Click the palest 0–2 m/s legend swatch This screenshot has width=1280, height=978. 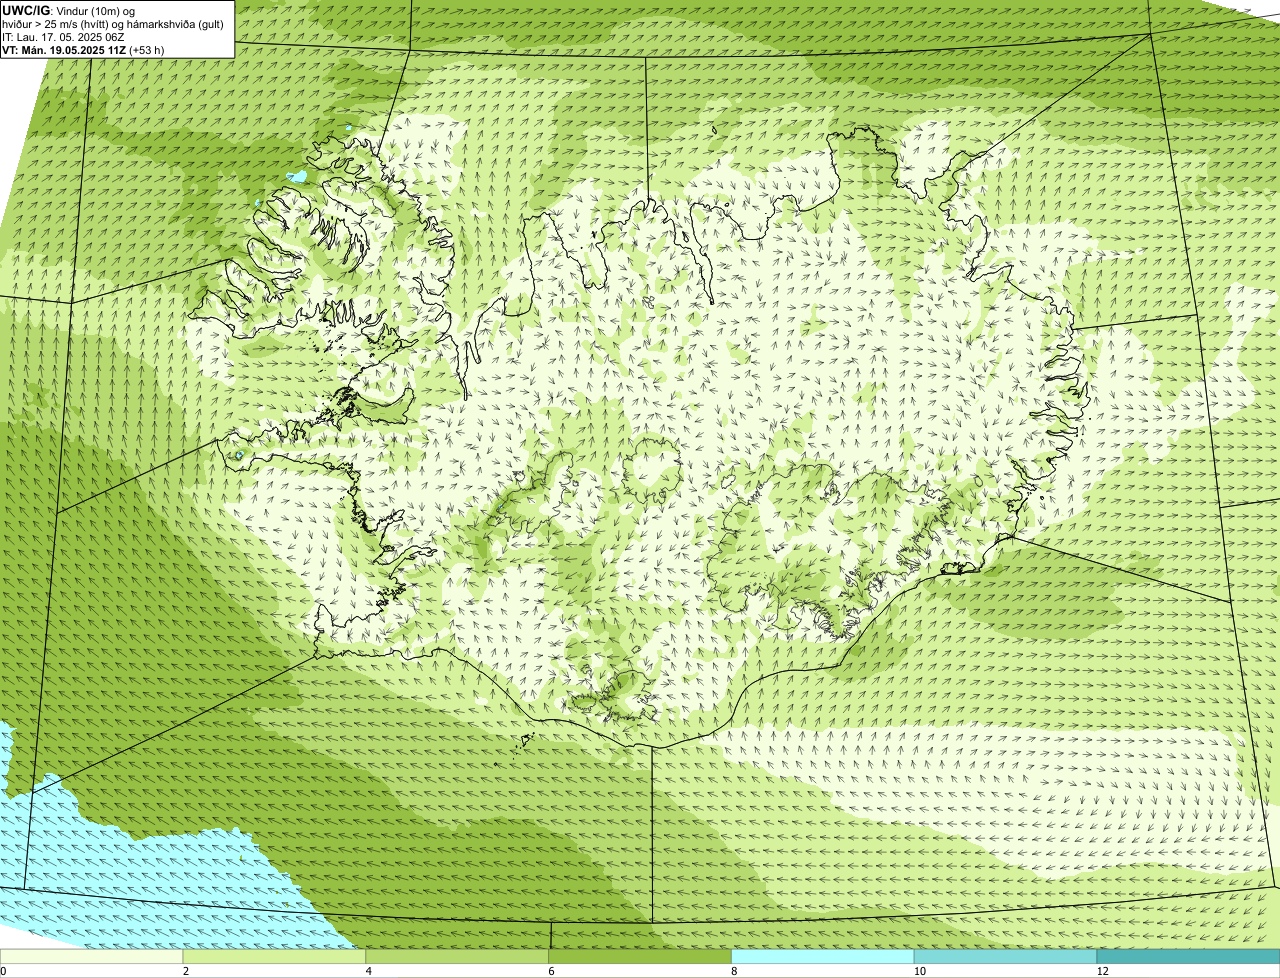[92, 956]
